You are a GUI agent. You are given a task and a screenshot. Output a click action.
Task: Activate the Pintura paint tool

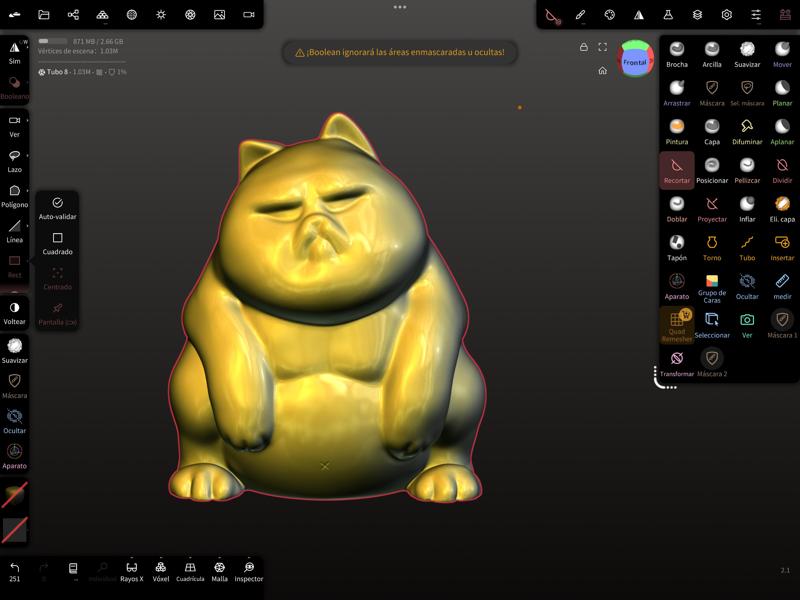pyautogui.click(x=677, y=132)
